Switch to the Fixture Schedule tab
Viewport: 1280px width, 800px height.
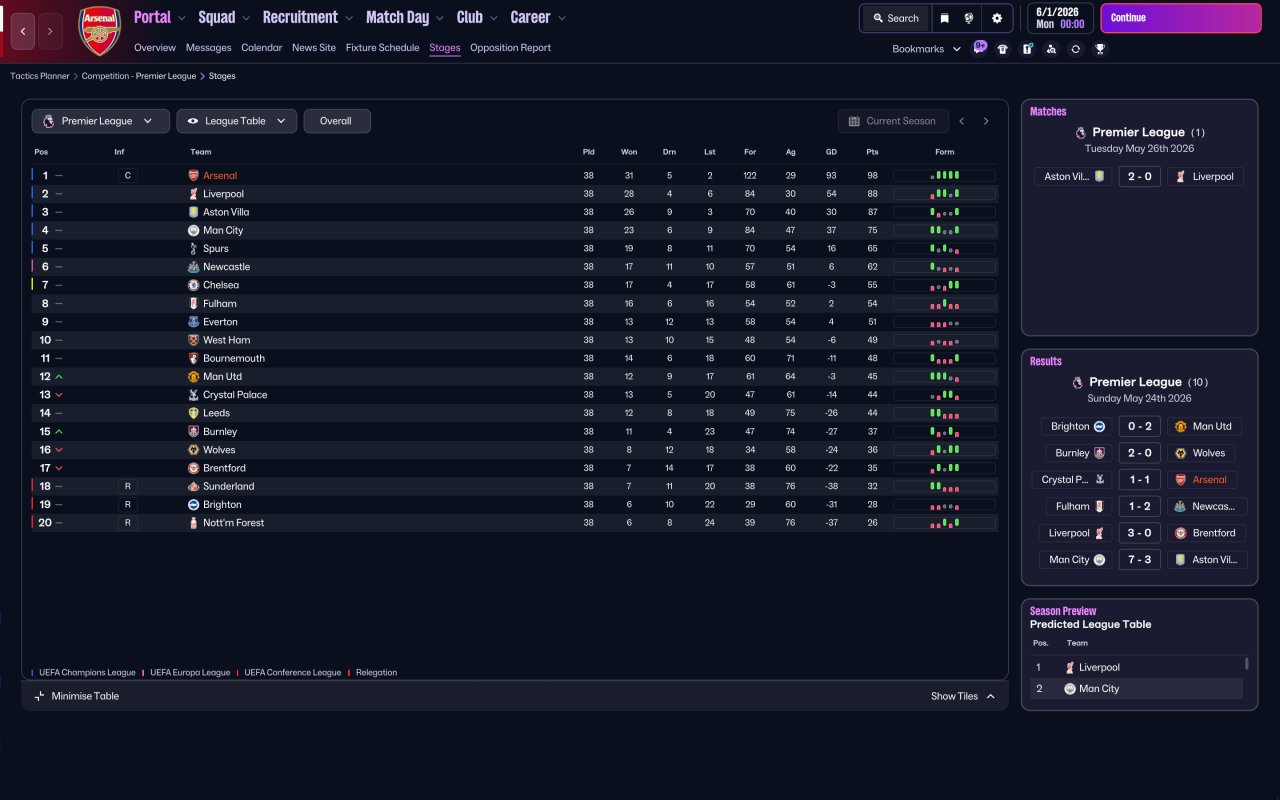tap(382, 48)
